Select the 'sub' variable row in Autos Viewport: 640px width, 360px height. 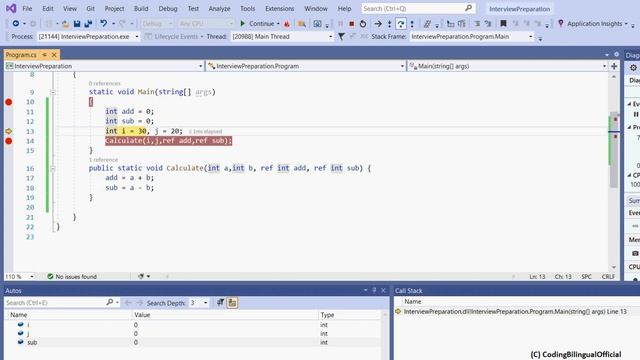pyautogui.click(x=192, y=342)
